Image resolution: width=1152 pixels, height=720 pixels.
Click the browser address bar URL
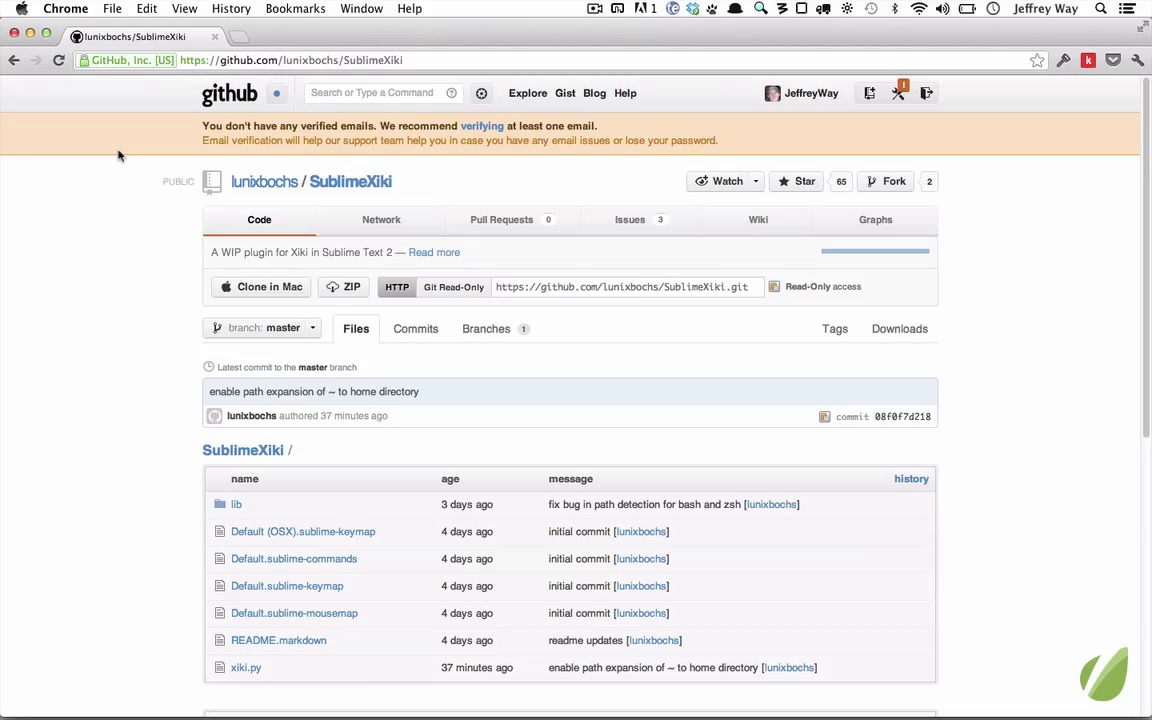pyautogui.click(x=291, y=60)
